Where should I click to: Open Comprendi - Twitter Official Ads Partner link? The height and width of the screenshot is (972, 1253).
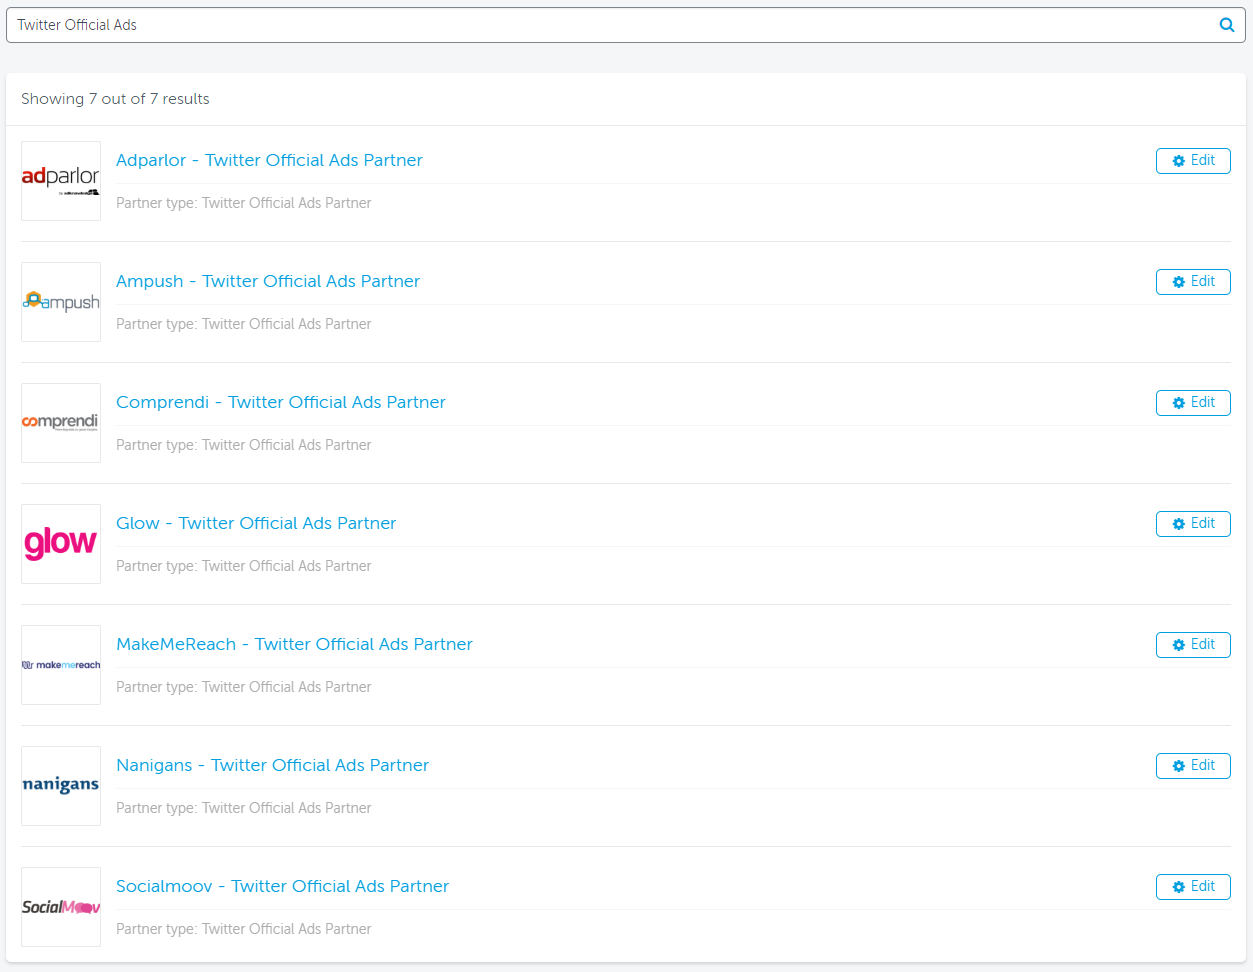[281, 402]
